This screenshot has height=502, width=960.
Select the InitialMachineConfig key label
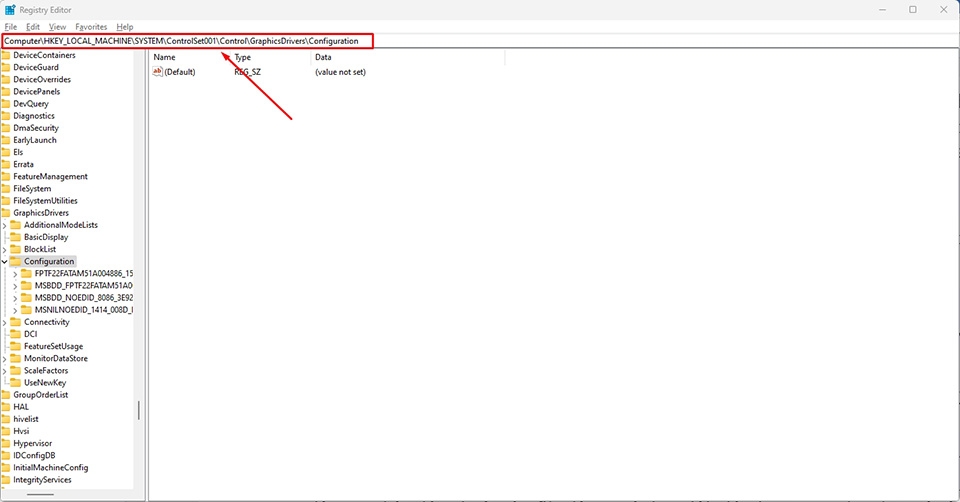click(x=51, y=468)
